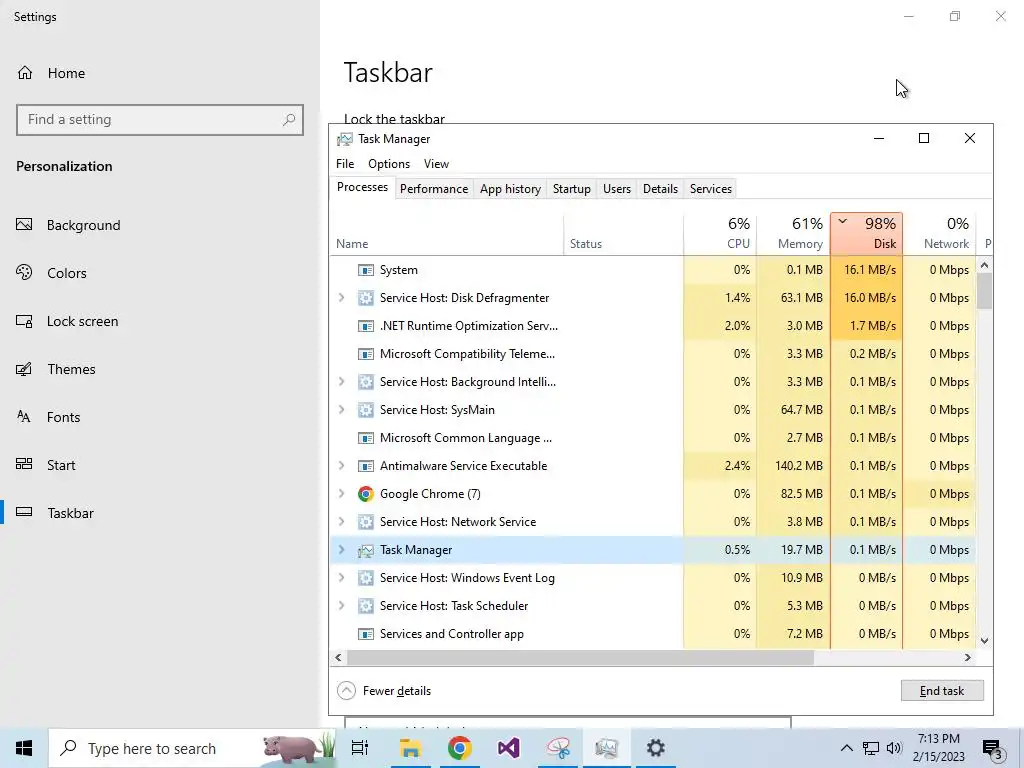
Task: Switch to the Performance tab
Action: pos(434,189)
